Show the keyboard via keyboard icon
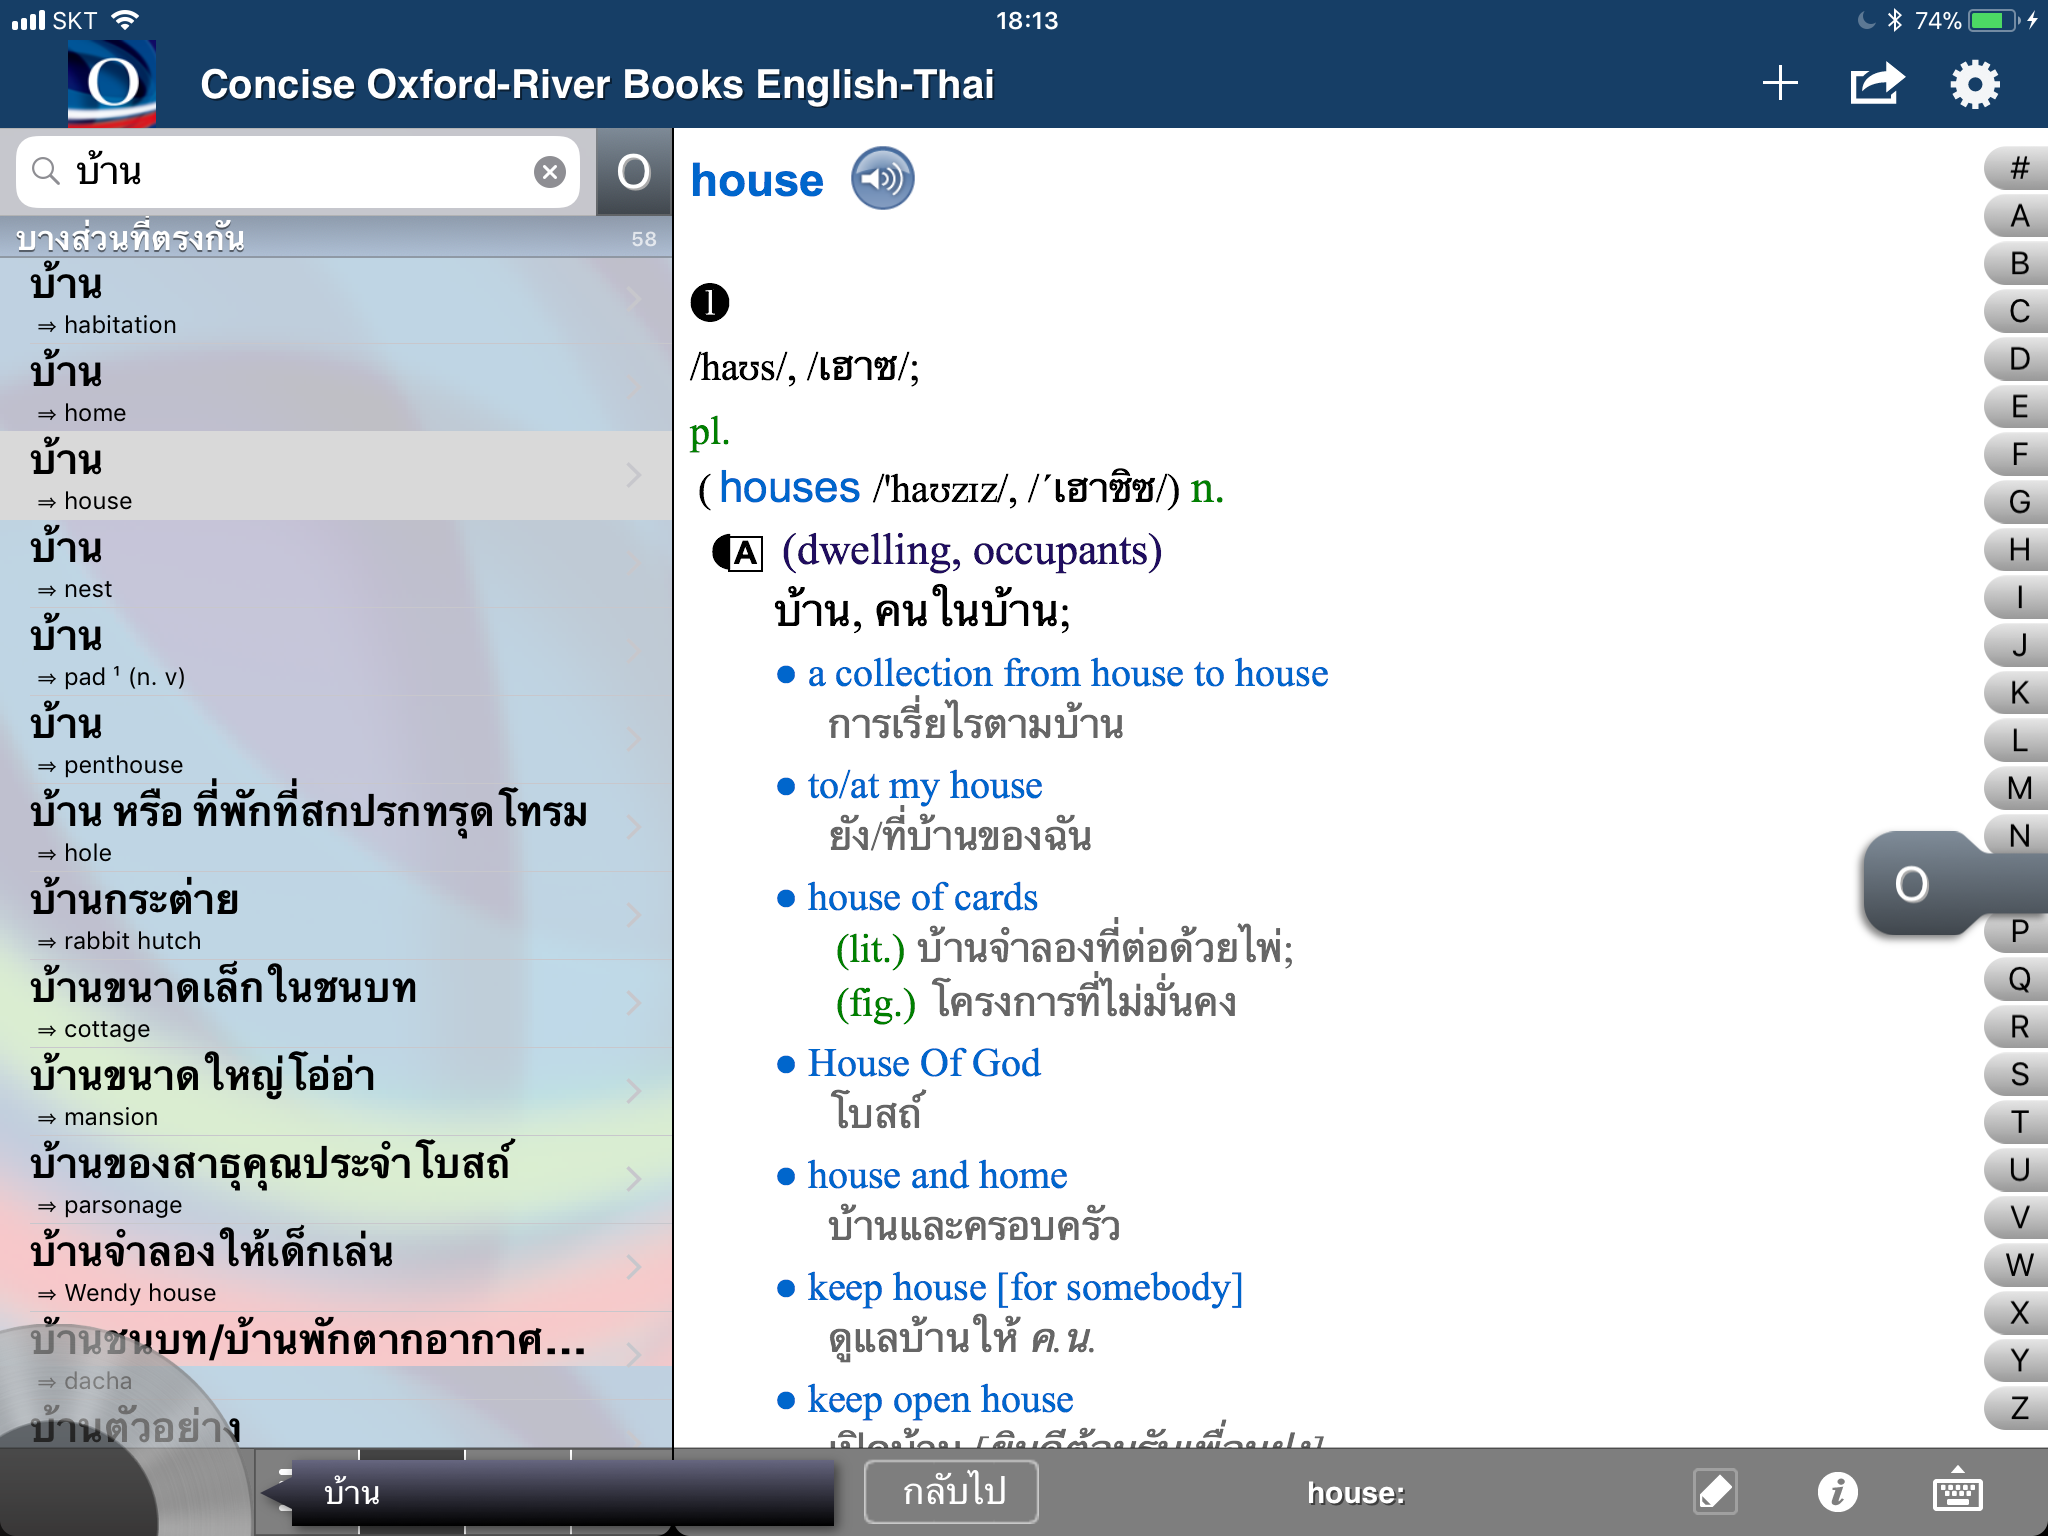The width and height of the screenshot is (2048, 1536). pos(1957,1492)
